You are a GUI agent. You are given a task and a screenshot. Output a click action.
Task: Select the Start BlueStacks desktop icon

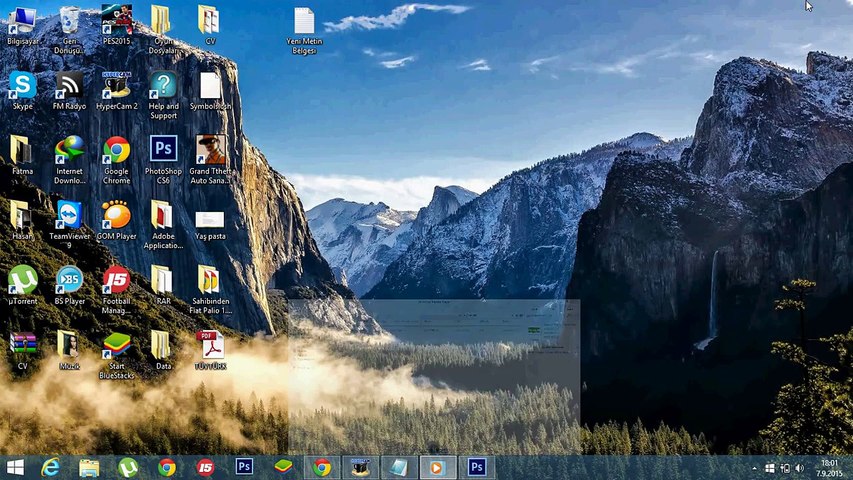(x=116, y=354)
